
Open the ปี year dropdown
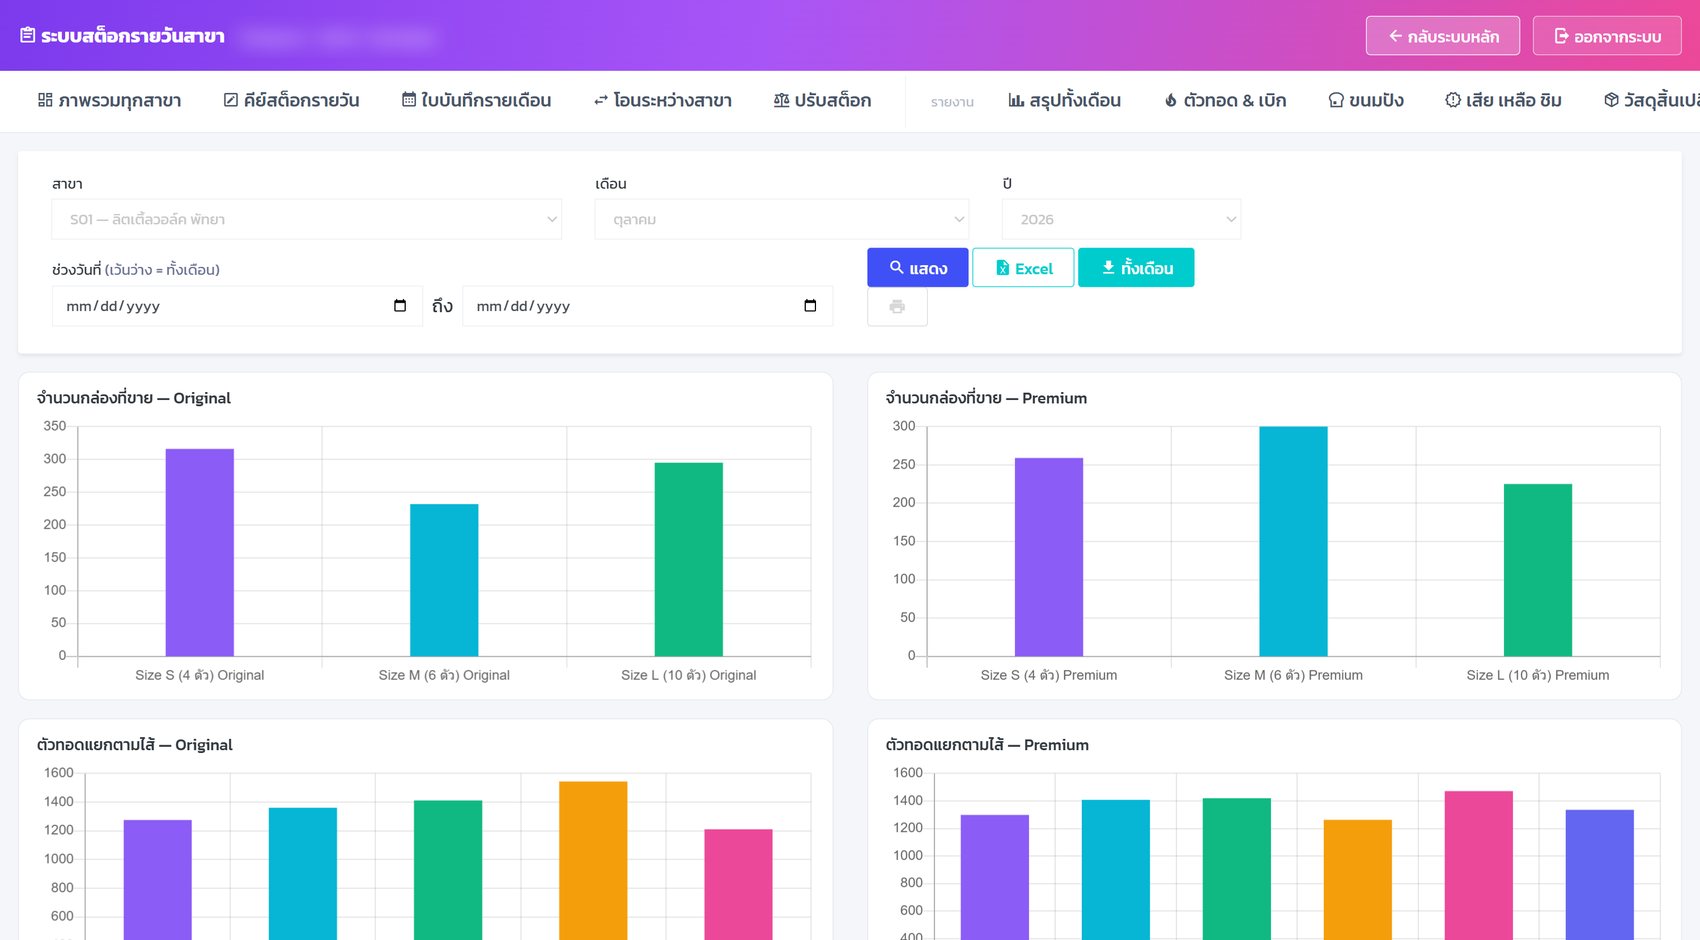point(1121,219)
